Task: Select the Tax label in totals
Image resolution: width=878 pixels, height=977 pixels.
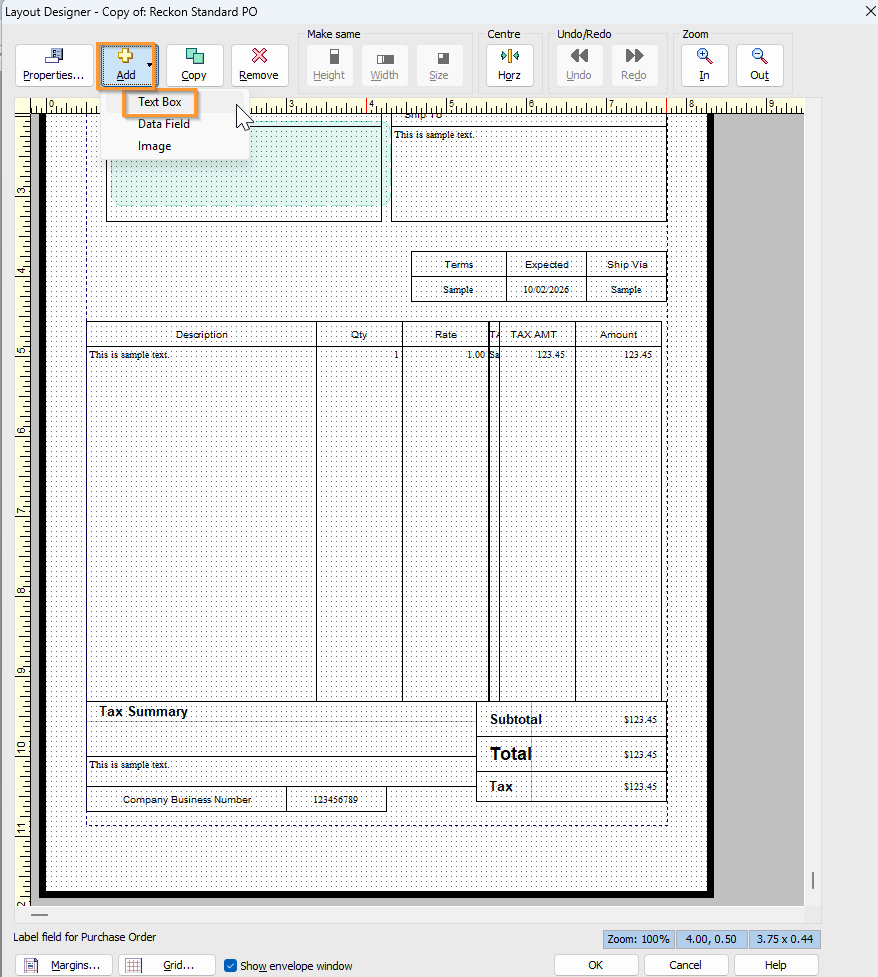Action: point(501,786)
